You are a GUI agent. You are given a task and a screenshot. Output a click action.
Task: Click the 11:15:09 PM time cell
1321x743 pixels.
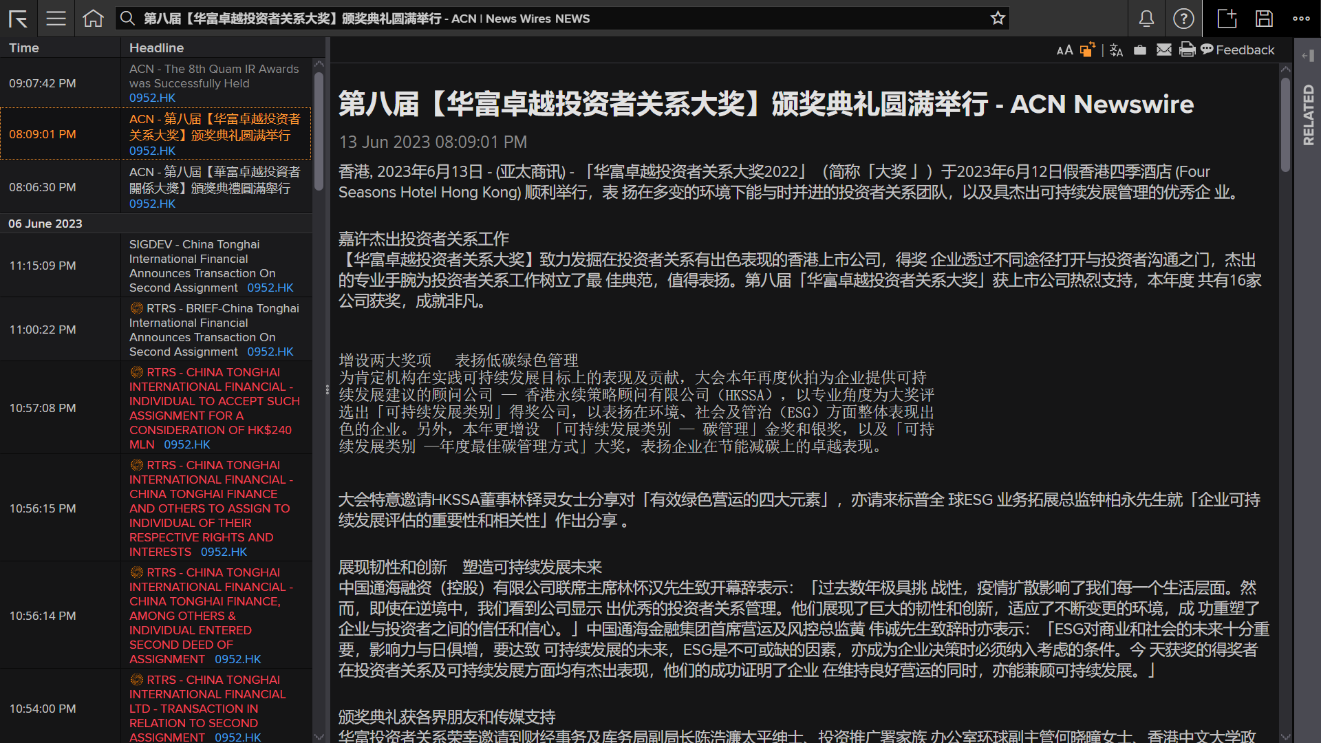coord(42,266)
